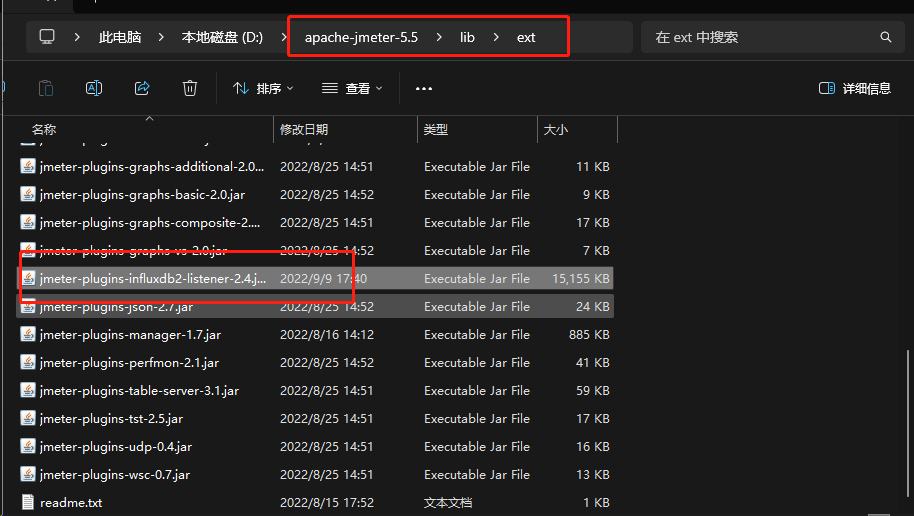Viewport: 914px width, 516px height.
Task: Click jar icon of jmeter-plugins-graphs-composite-2
Action: pos(27,222)
